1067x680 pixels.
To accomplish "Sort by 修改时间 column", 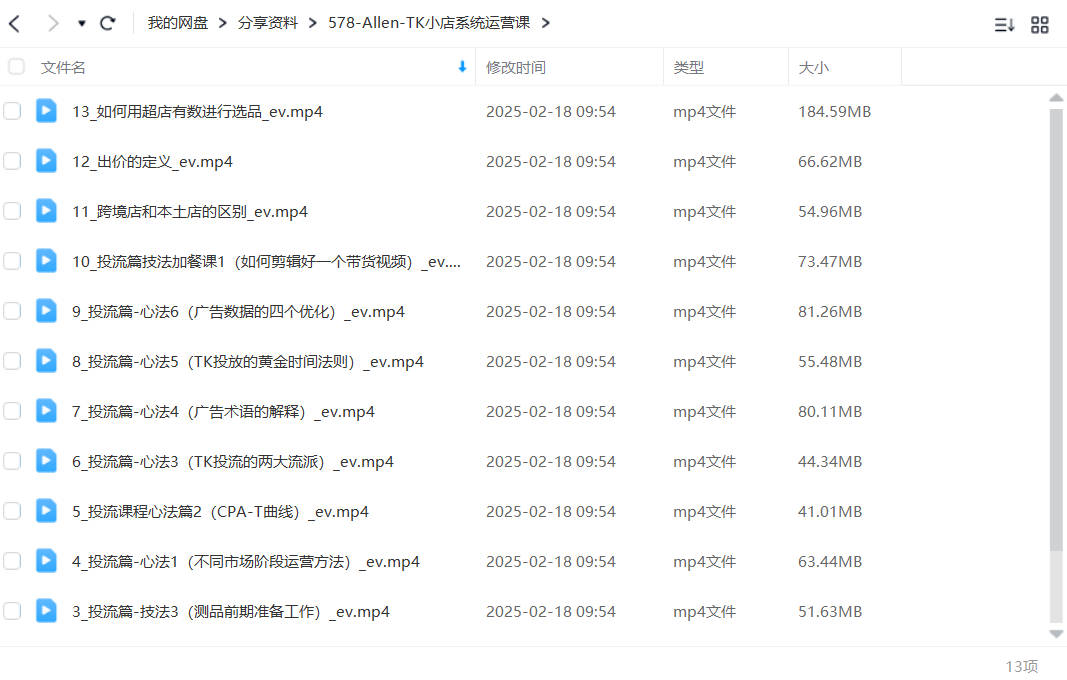I will click(x=516, y=67).
